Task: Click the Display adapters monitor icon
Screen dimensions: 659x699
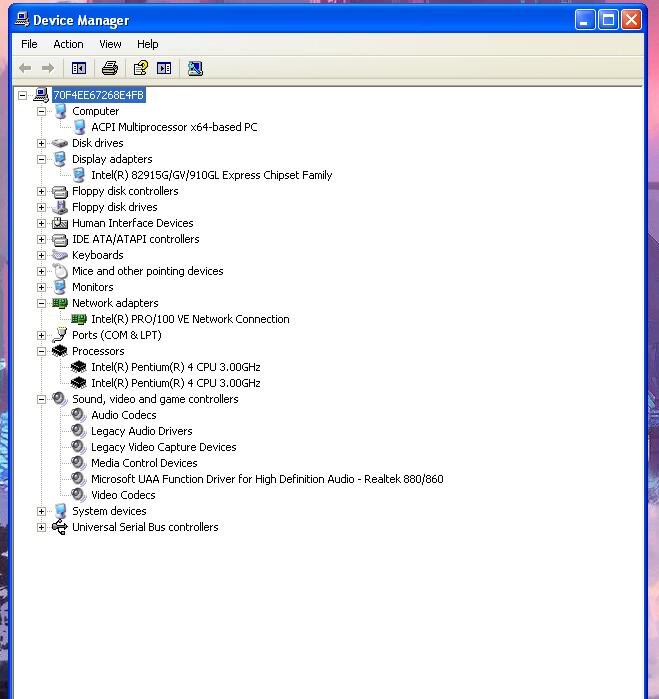Action: tap(60, 159)
